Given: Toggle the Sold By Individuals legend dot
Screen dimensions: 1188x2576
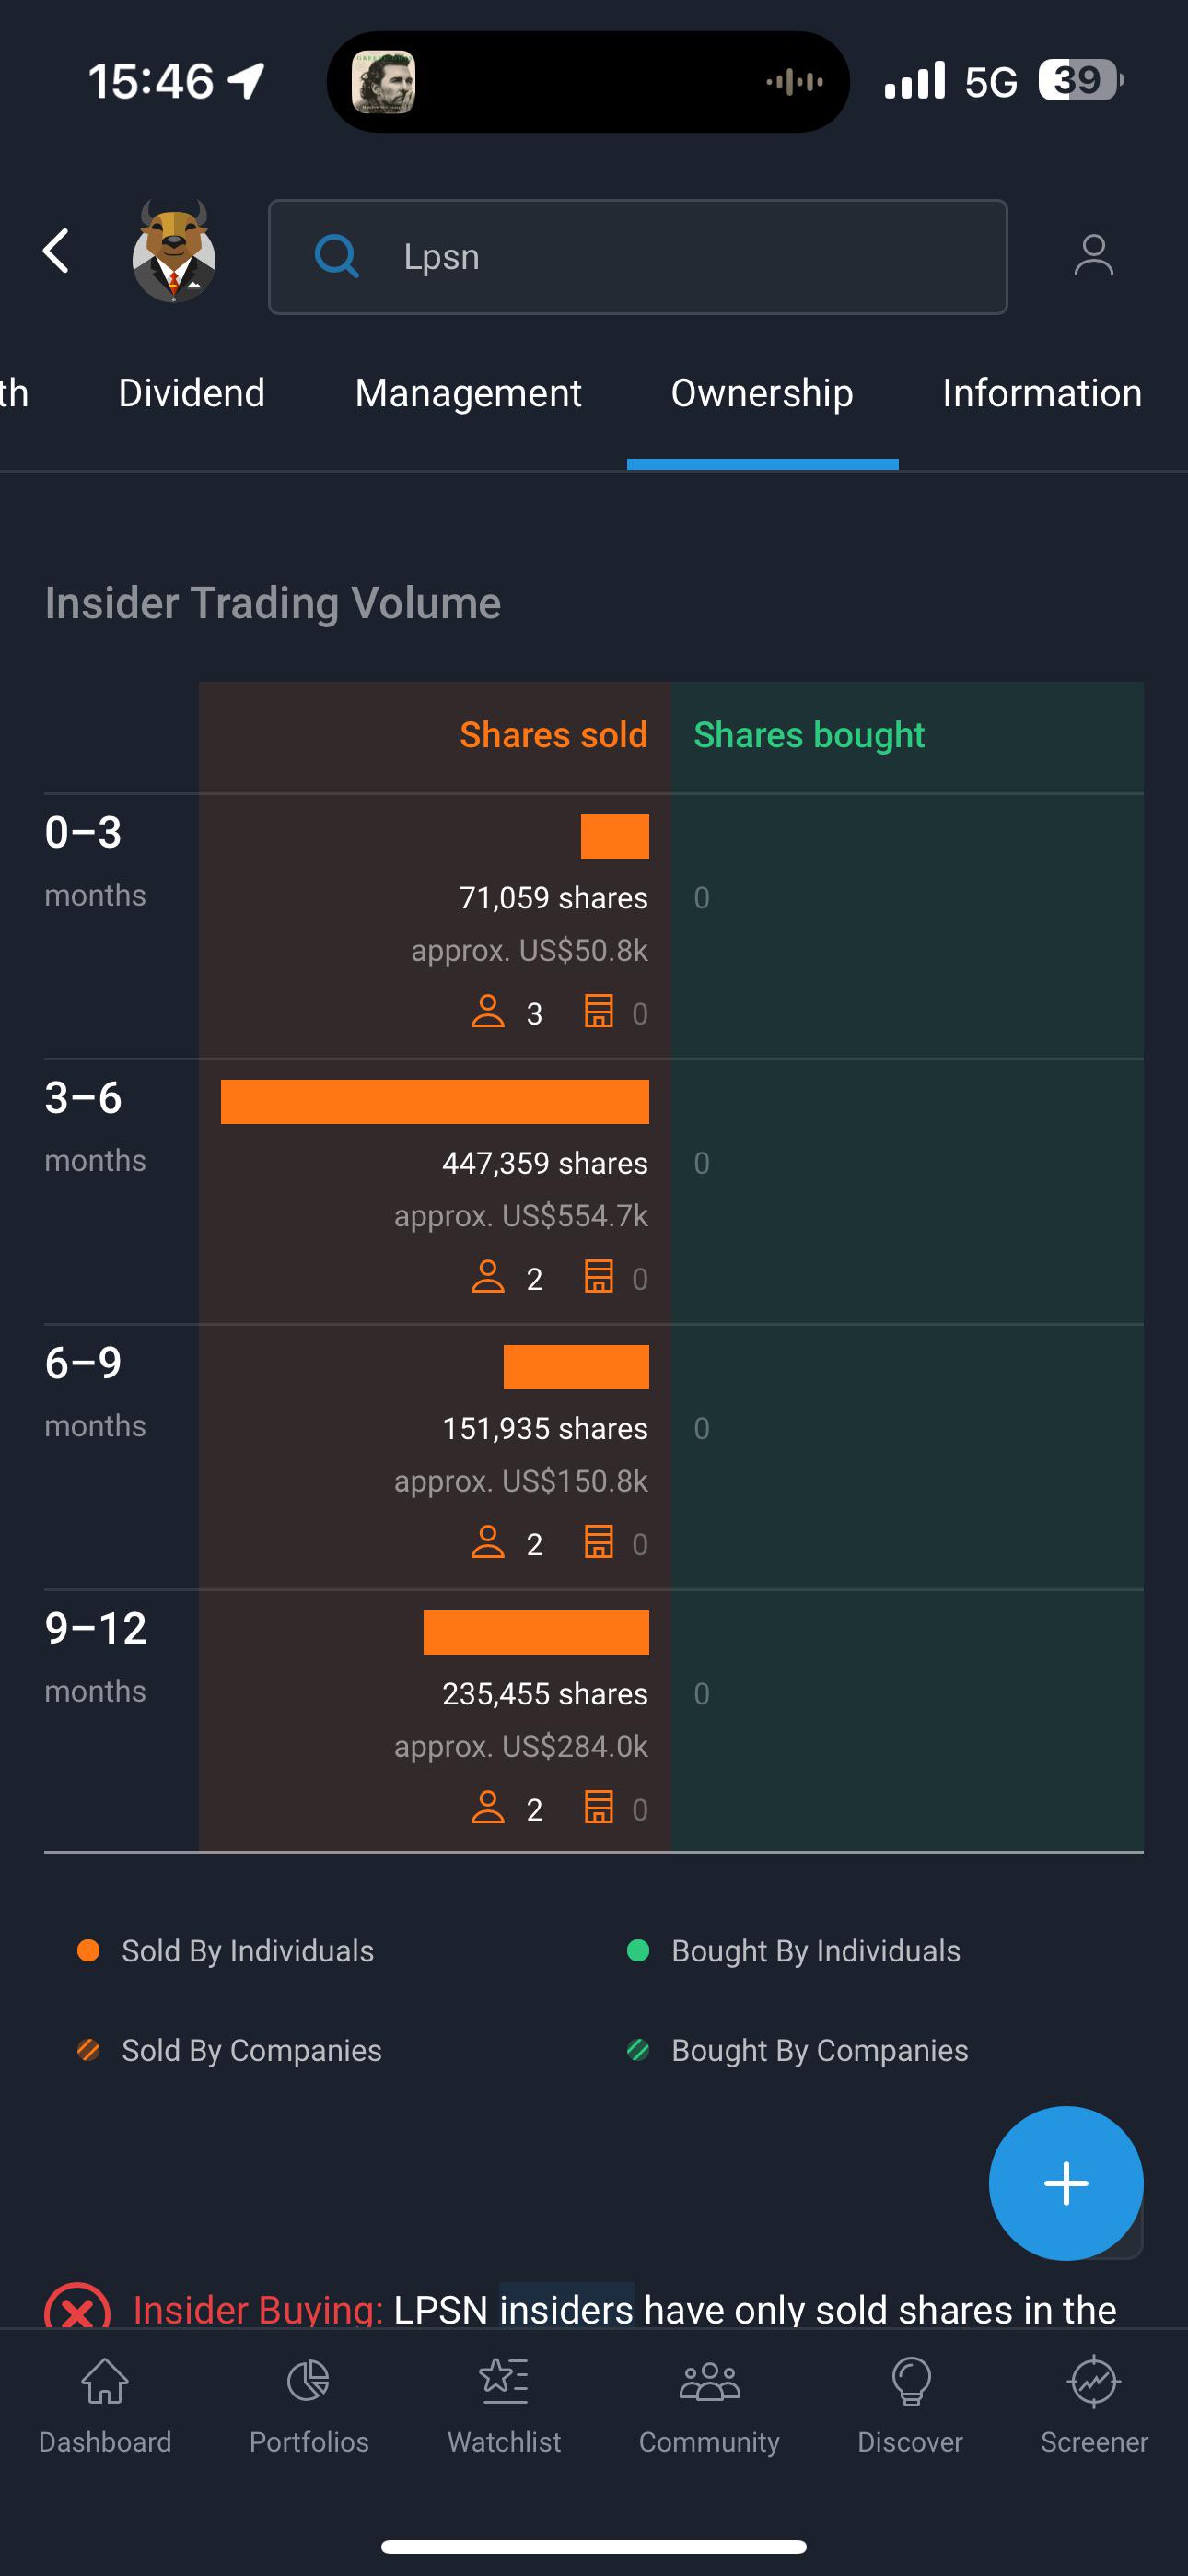Looking at the screenshot, I should coord(88,1950).
